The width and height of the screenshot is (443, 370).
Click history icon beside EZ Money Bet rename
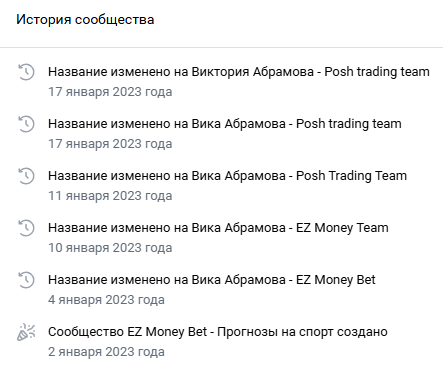[26, 280]
